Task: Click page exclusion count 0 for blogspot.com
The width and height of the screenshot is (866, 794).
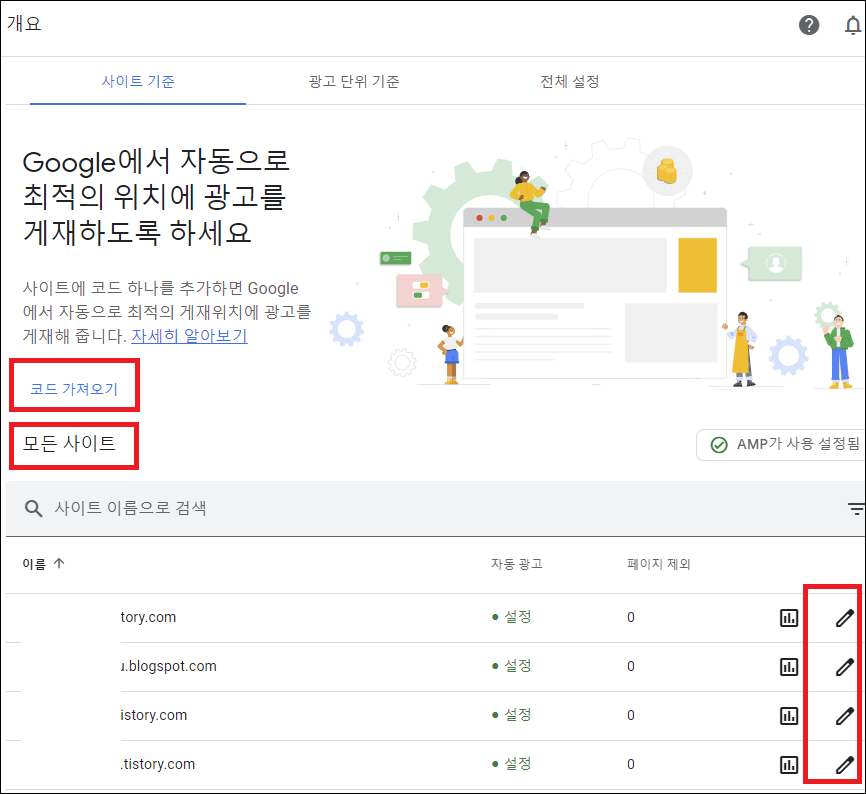Action: (x=631, y=666)
